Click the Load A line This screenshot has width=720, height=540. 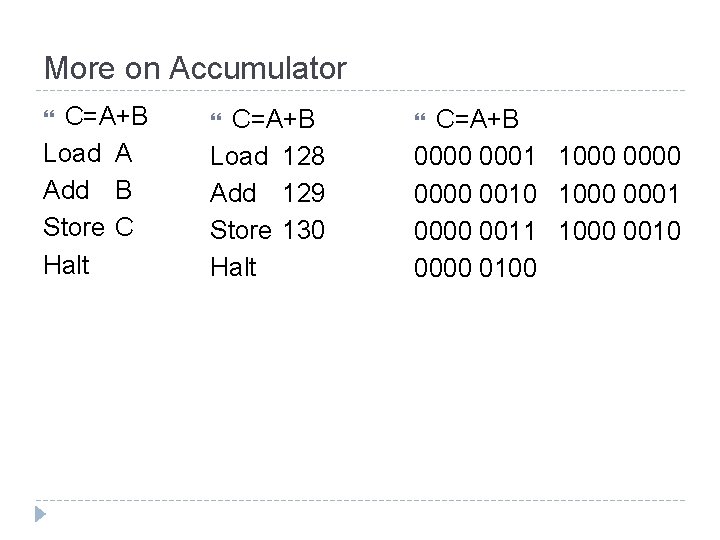coord(88,153)
